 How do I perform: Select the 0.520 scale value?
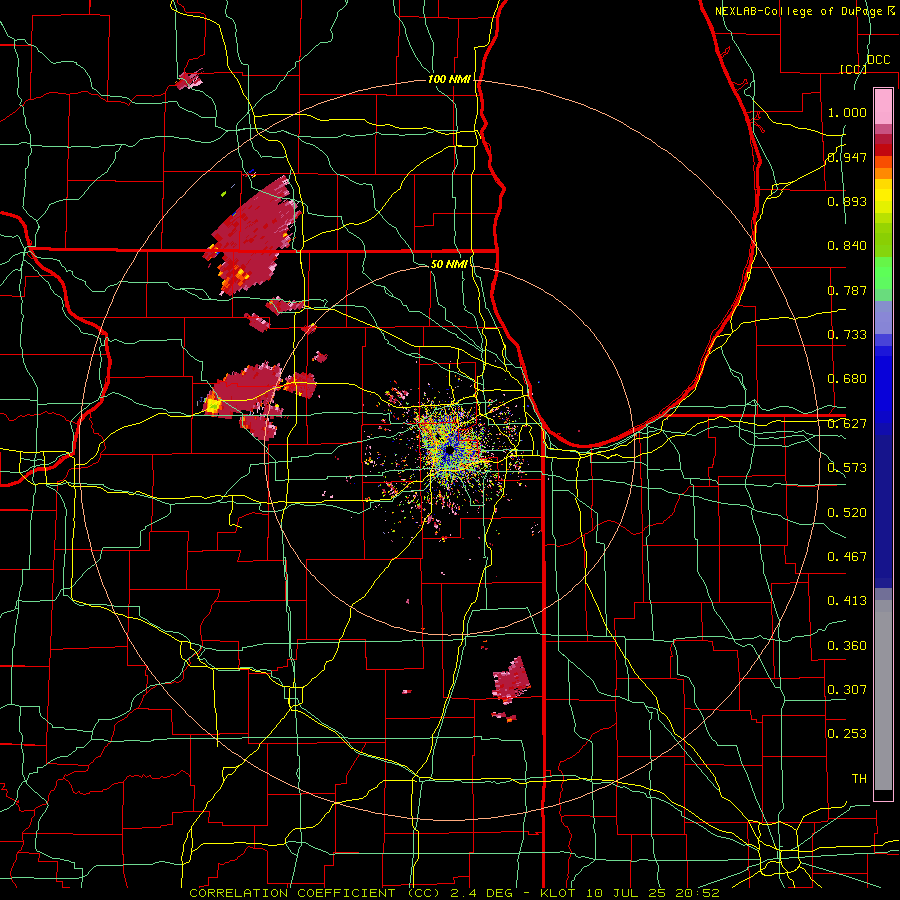click(847, 513)
